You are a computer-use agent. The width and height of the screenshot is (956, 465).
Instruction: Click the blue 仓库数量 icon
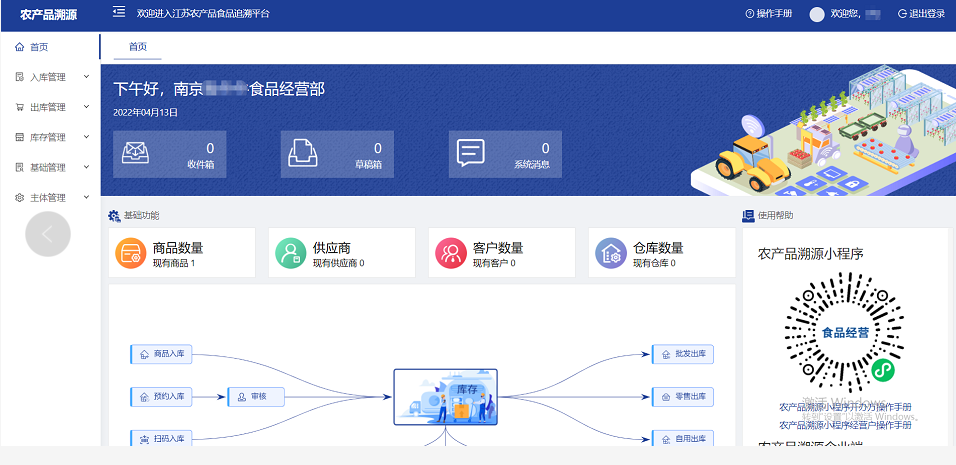[x=610, y=254]
